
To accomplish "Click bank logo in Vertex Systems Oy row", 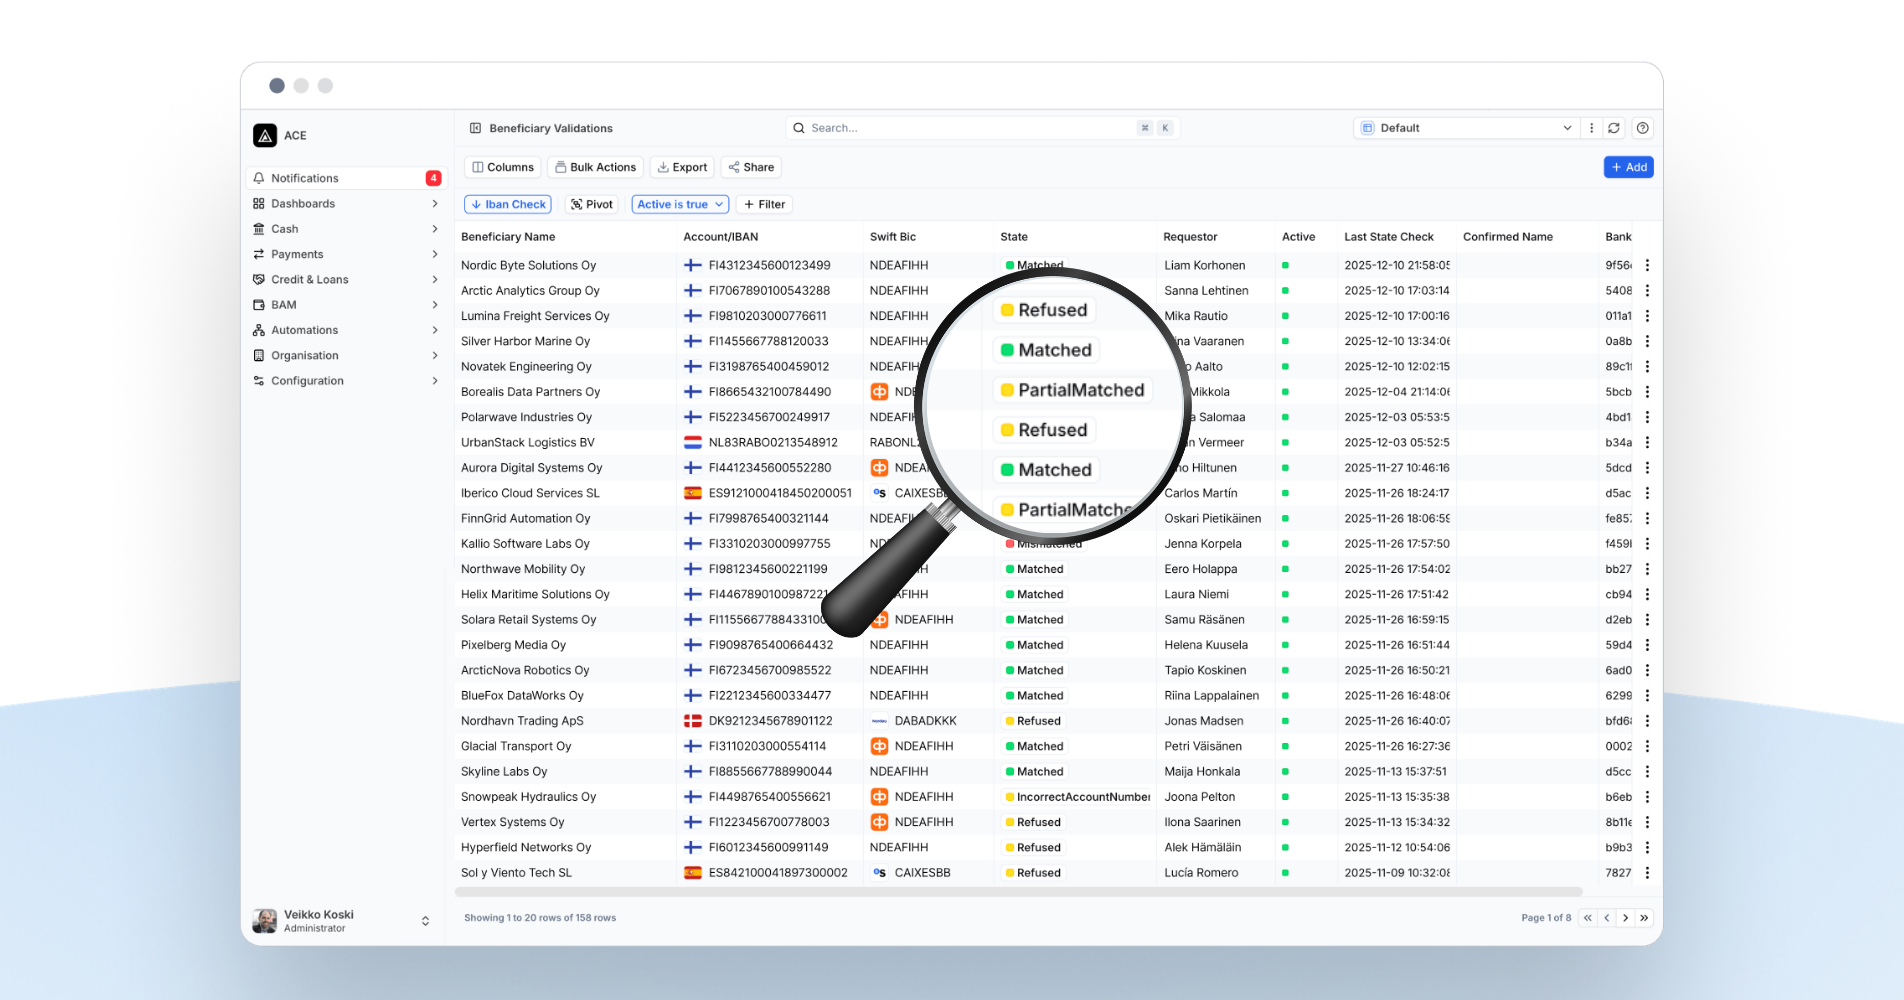I will [879, 822].
